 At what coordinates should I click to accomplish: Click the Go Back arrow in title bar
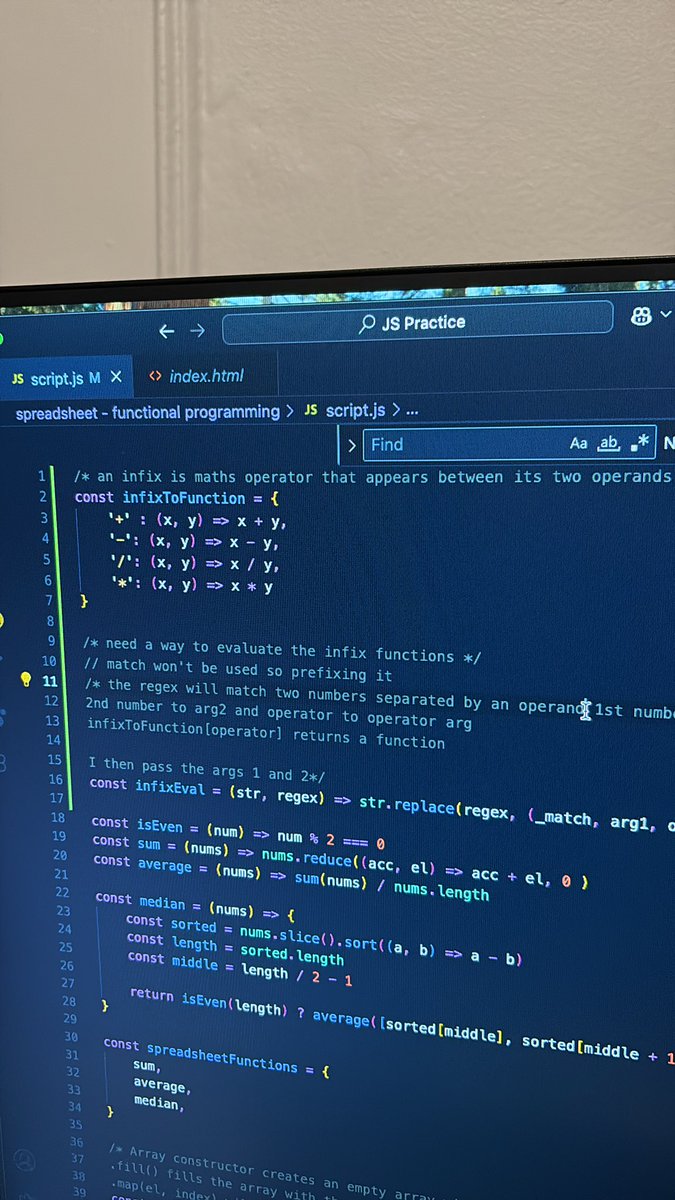tap(167, 331)
